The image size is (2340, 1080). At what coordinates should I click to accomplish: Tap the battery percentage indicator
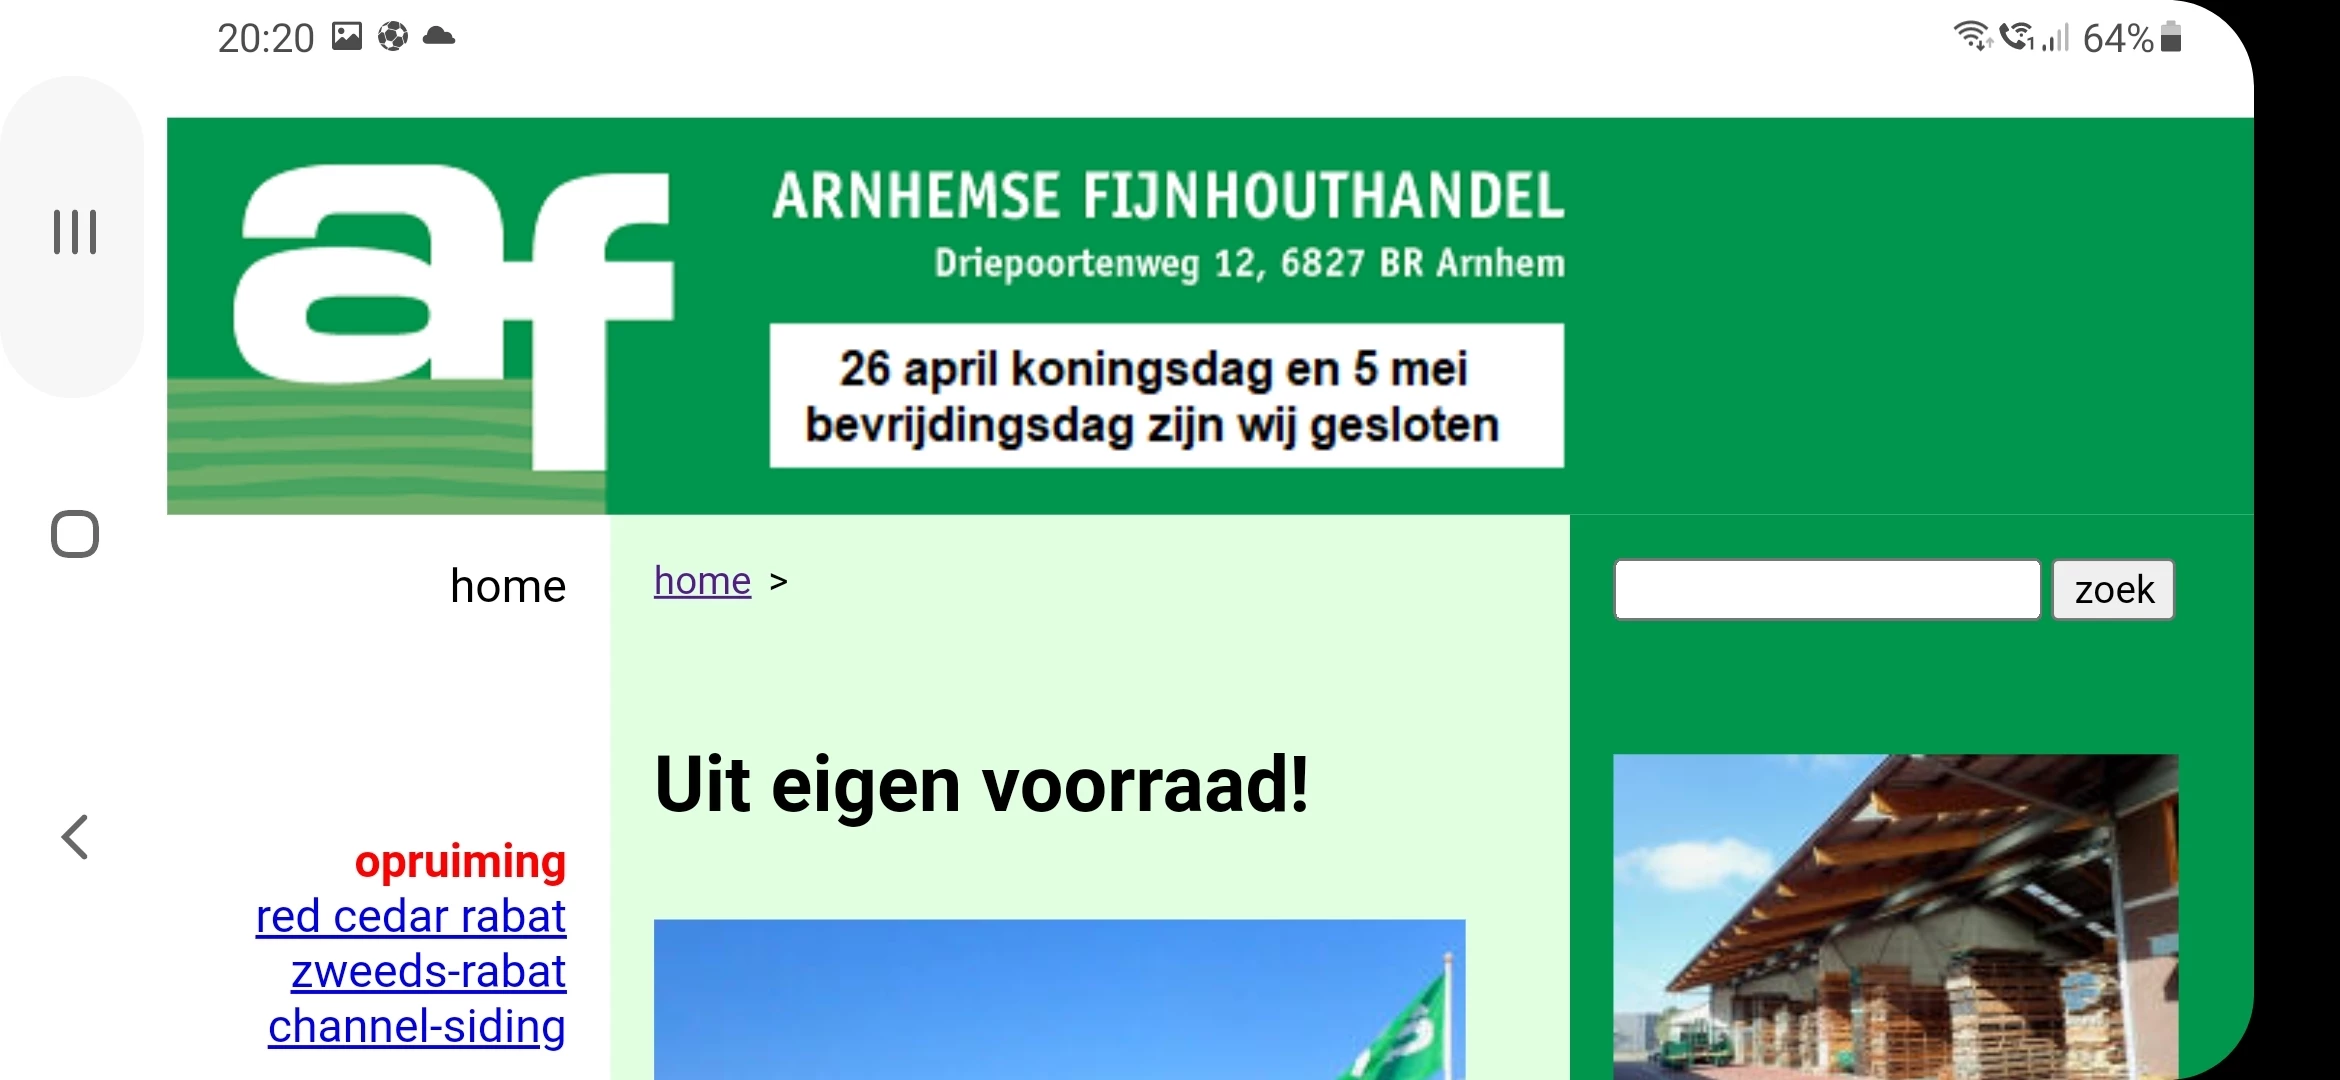click(x=2117, y=38)
